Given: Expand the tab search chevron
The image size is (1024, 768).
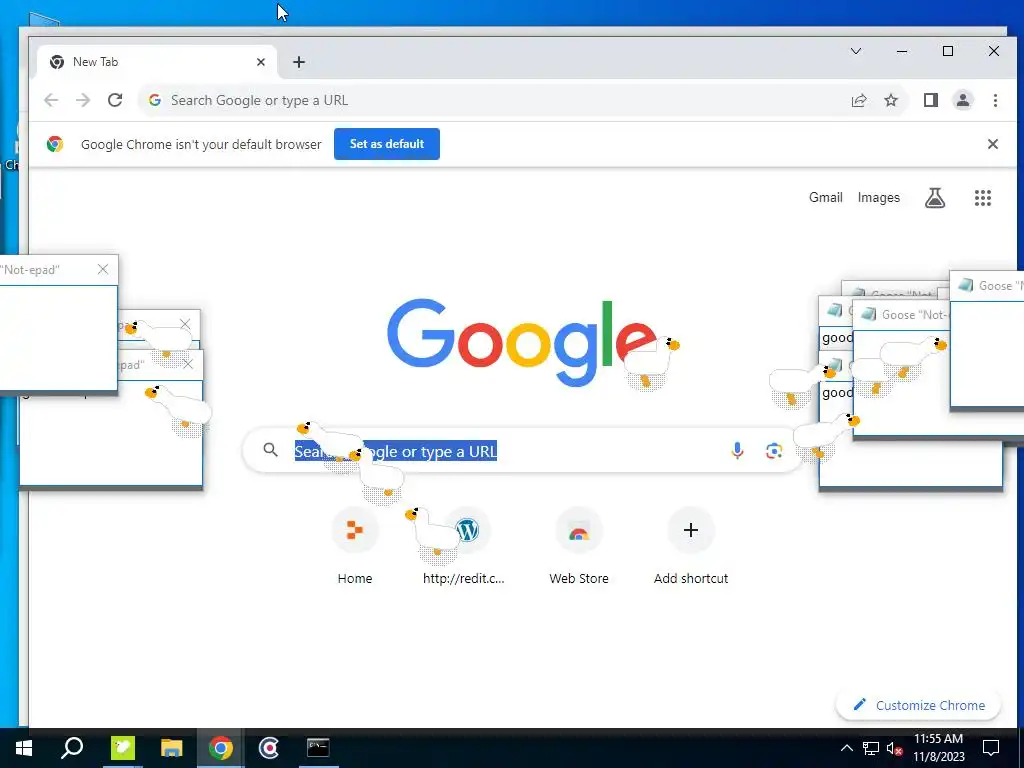Looking at the screenshot, I should pos(856,51).
